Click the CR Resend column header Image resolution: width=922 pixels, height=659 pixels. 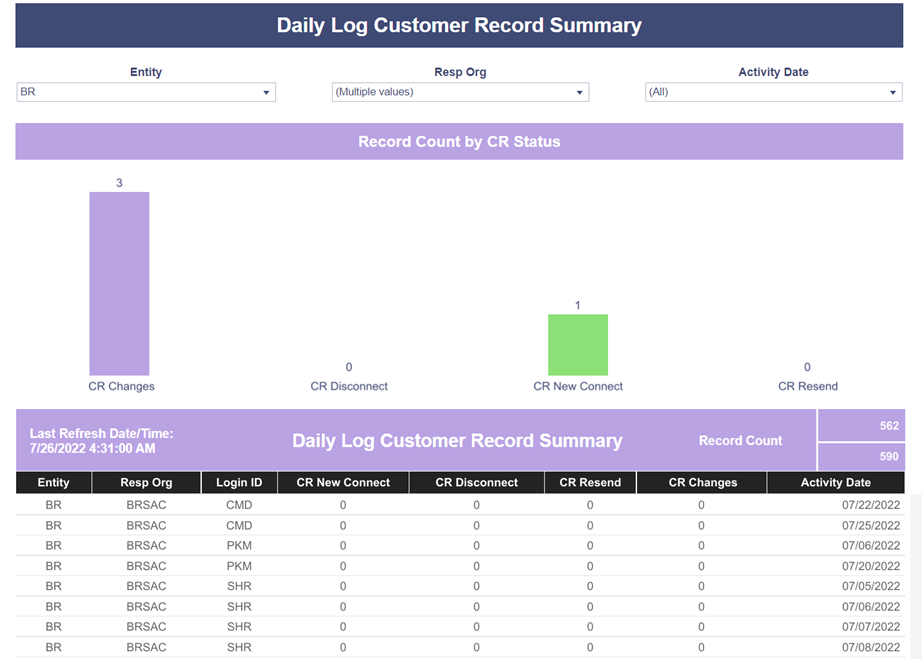590,482
